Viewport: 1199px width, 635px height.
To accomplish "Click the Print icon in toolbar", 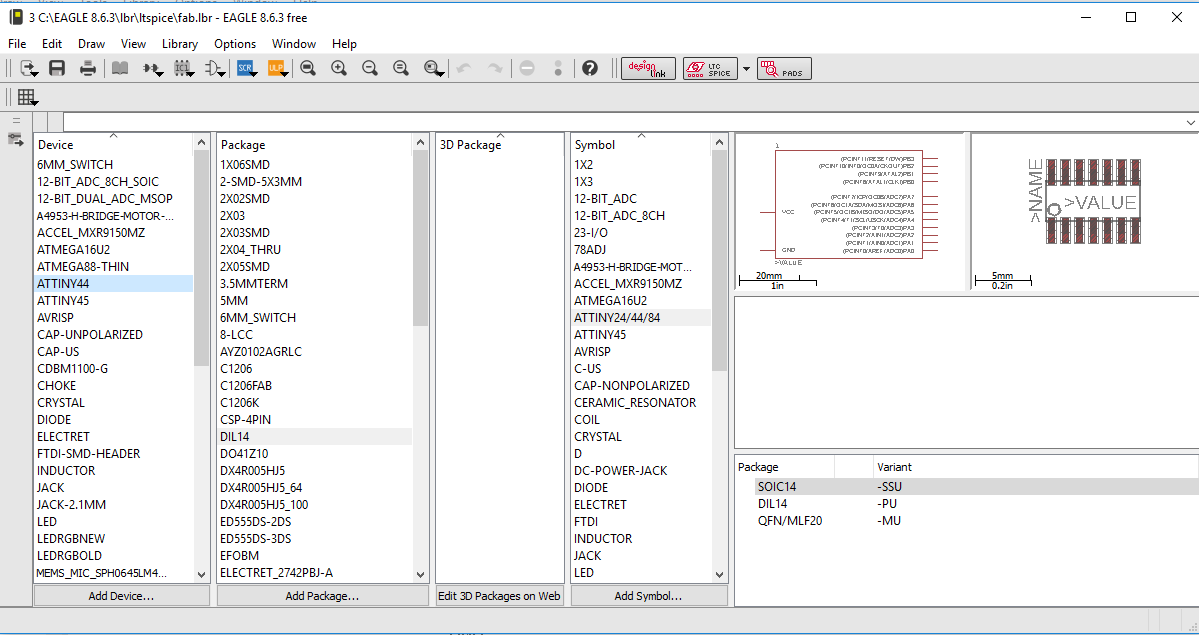I will (88, 68).
